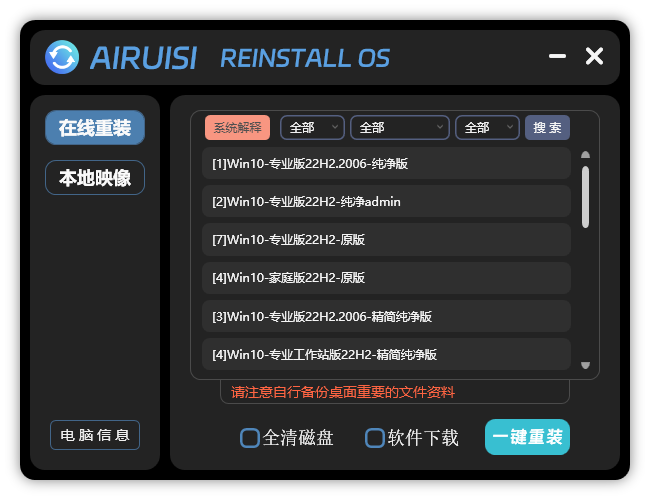The image size is (650, 500).
Task: Open the wide middle 全部 filter dropdown
Action: click(400, 127)
